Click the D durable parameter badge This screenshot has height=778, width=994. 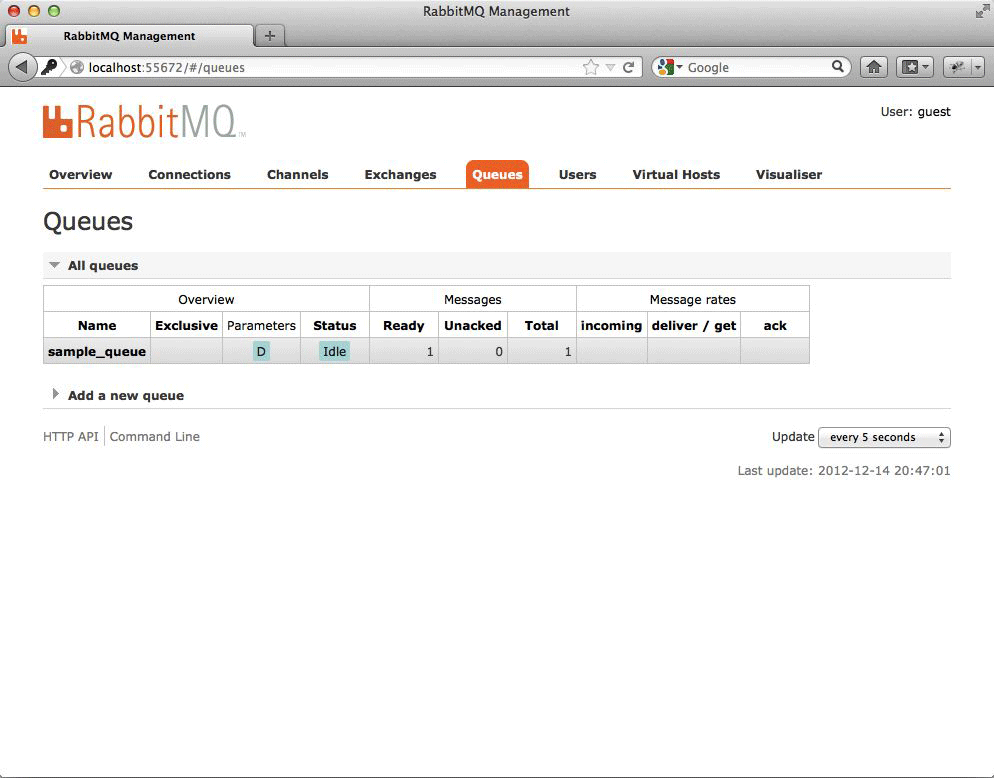261,351
